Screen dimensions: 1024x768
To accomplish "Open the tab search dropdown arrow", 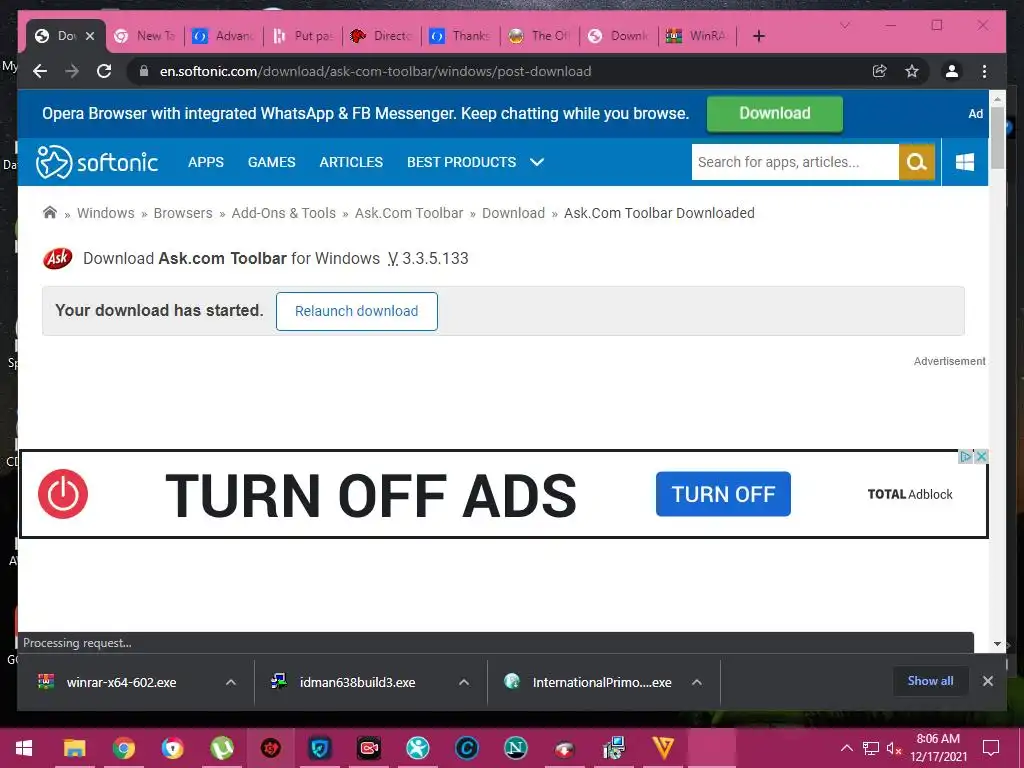I will (844, 25).
